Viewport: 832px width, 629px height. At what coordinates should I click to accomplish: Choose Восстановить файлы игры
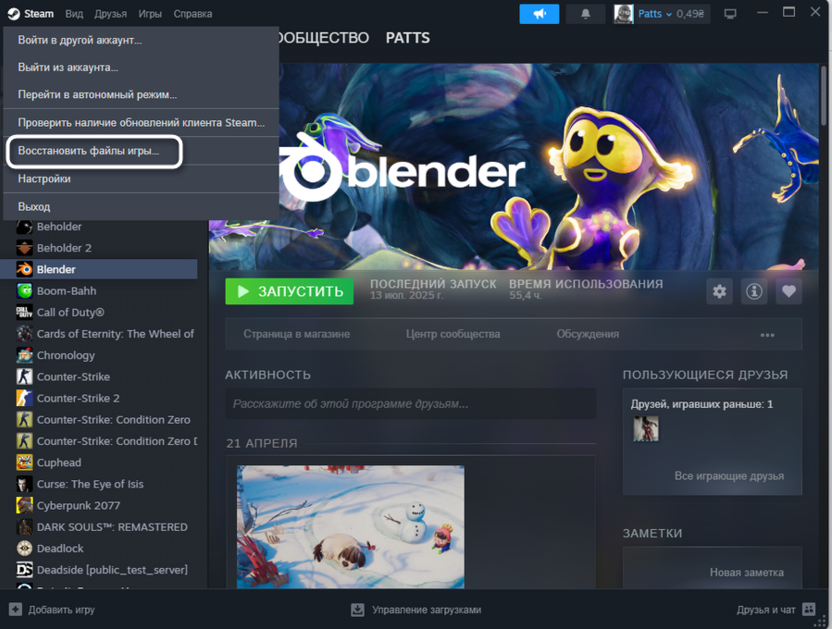(x=141, y=151)
